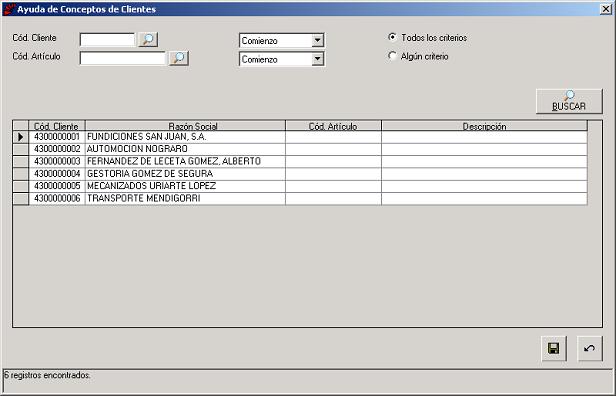
Task: Click the BUSCAR search button
Action: coord(569,101)
